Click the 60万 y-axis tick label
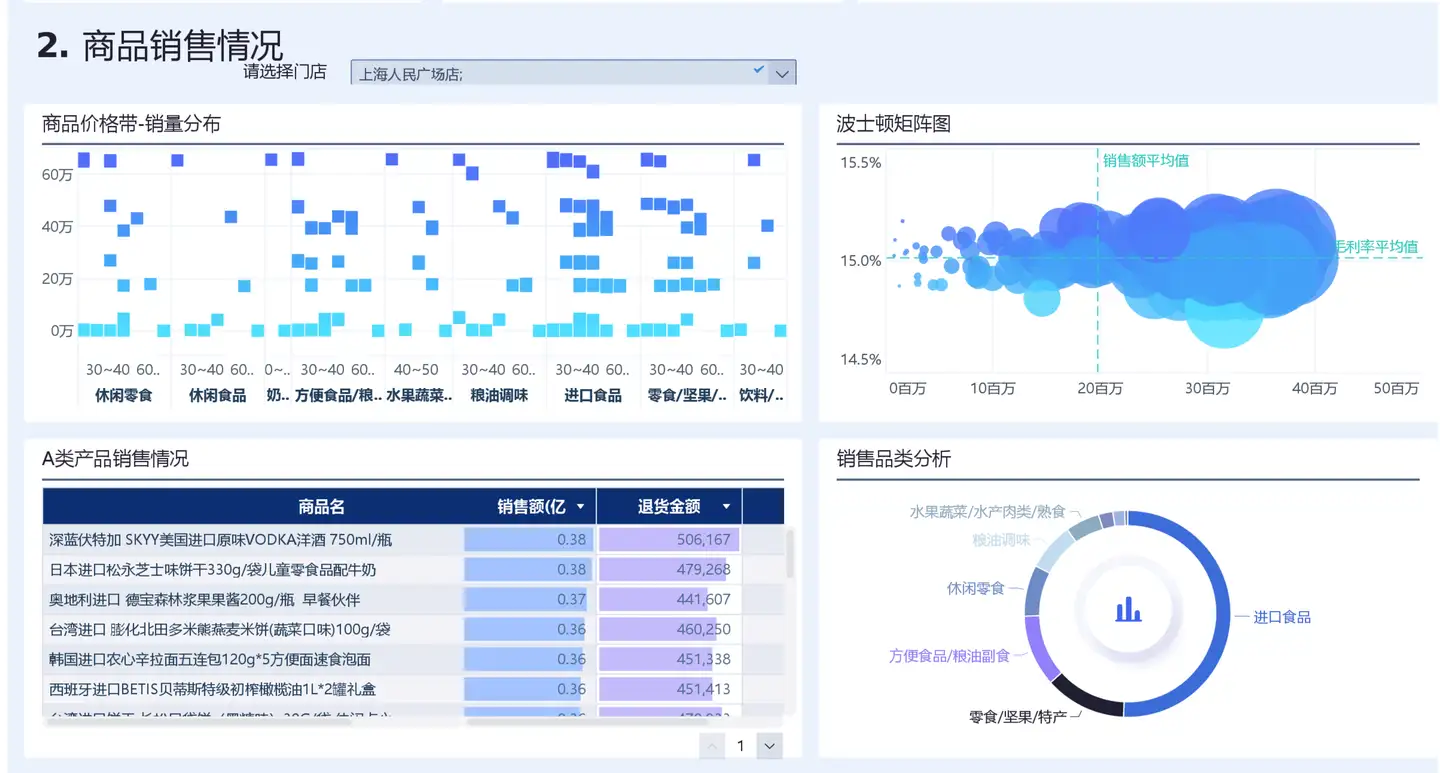Viewport: 1440px width, 773px height. [57, 174]
